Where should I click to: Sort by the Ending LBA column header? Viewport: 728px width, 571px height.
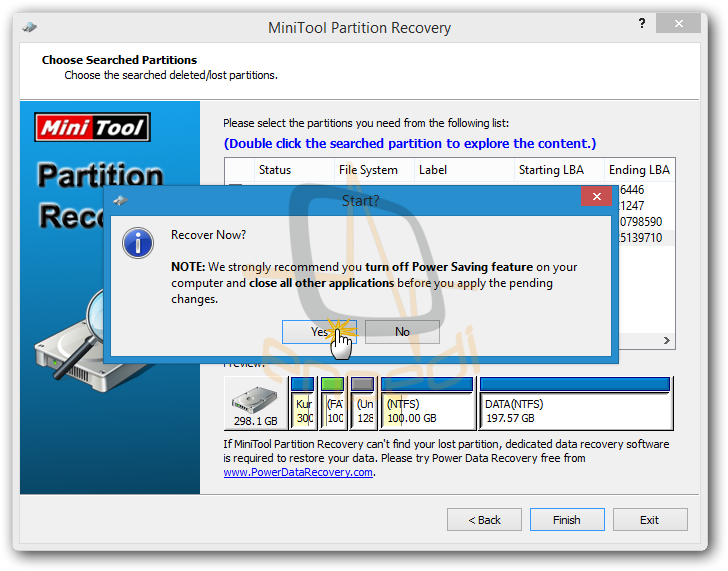point(639,170)
